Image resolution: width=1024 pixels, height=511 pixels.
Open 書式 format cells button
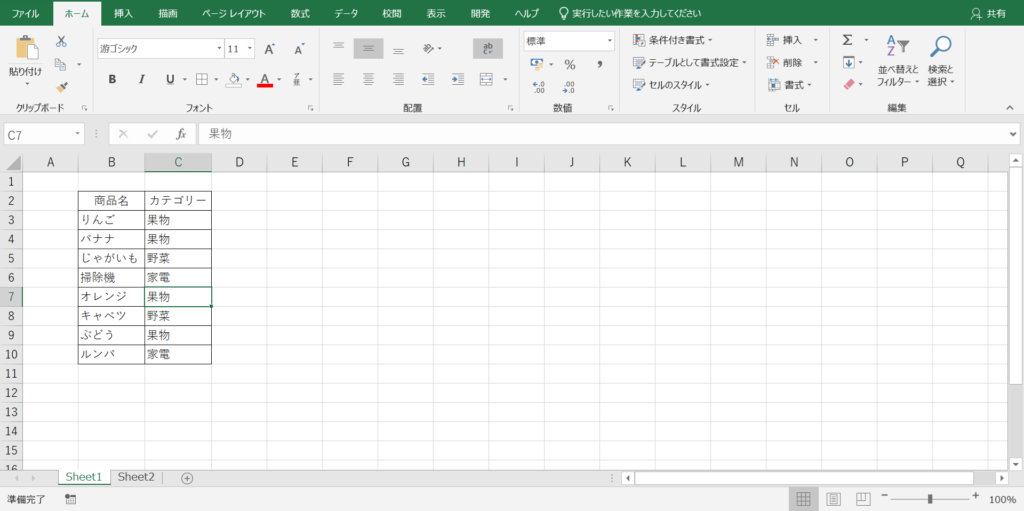(x=790, y=85)
